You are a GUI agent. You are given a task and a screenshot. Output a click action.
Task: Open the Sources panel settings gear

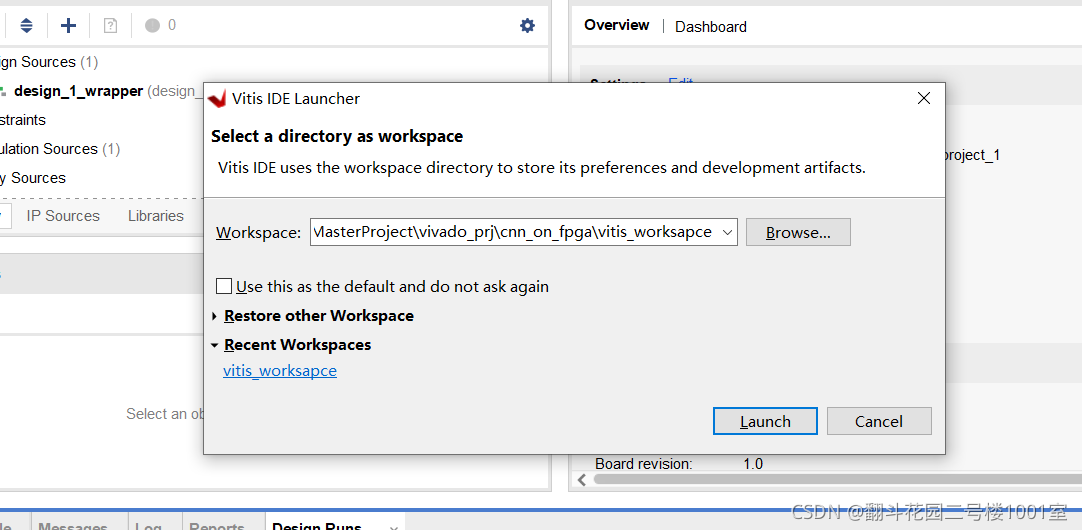tap(527, 26)
